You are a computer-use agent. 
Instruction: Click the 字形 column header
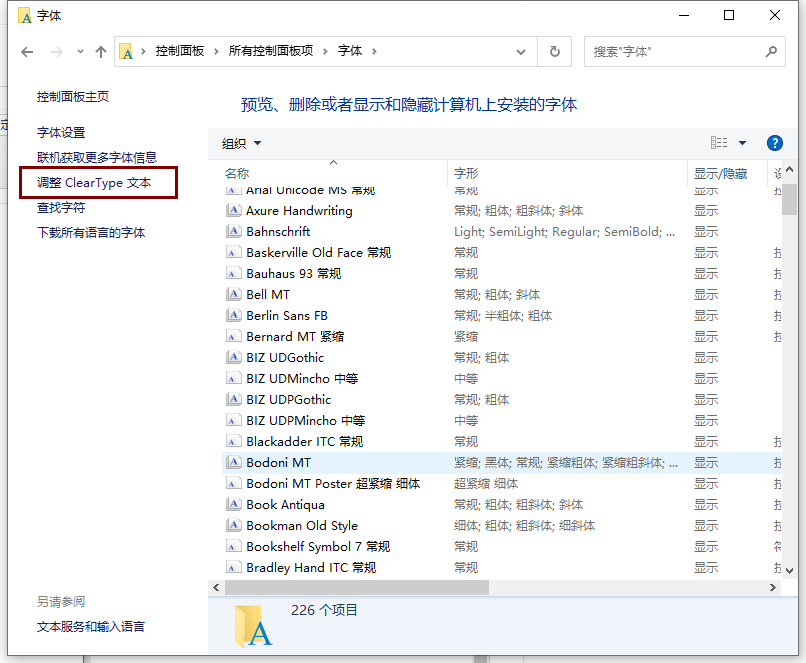tap(466, 173)
